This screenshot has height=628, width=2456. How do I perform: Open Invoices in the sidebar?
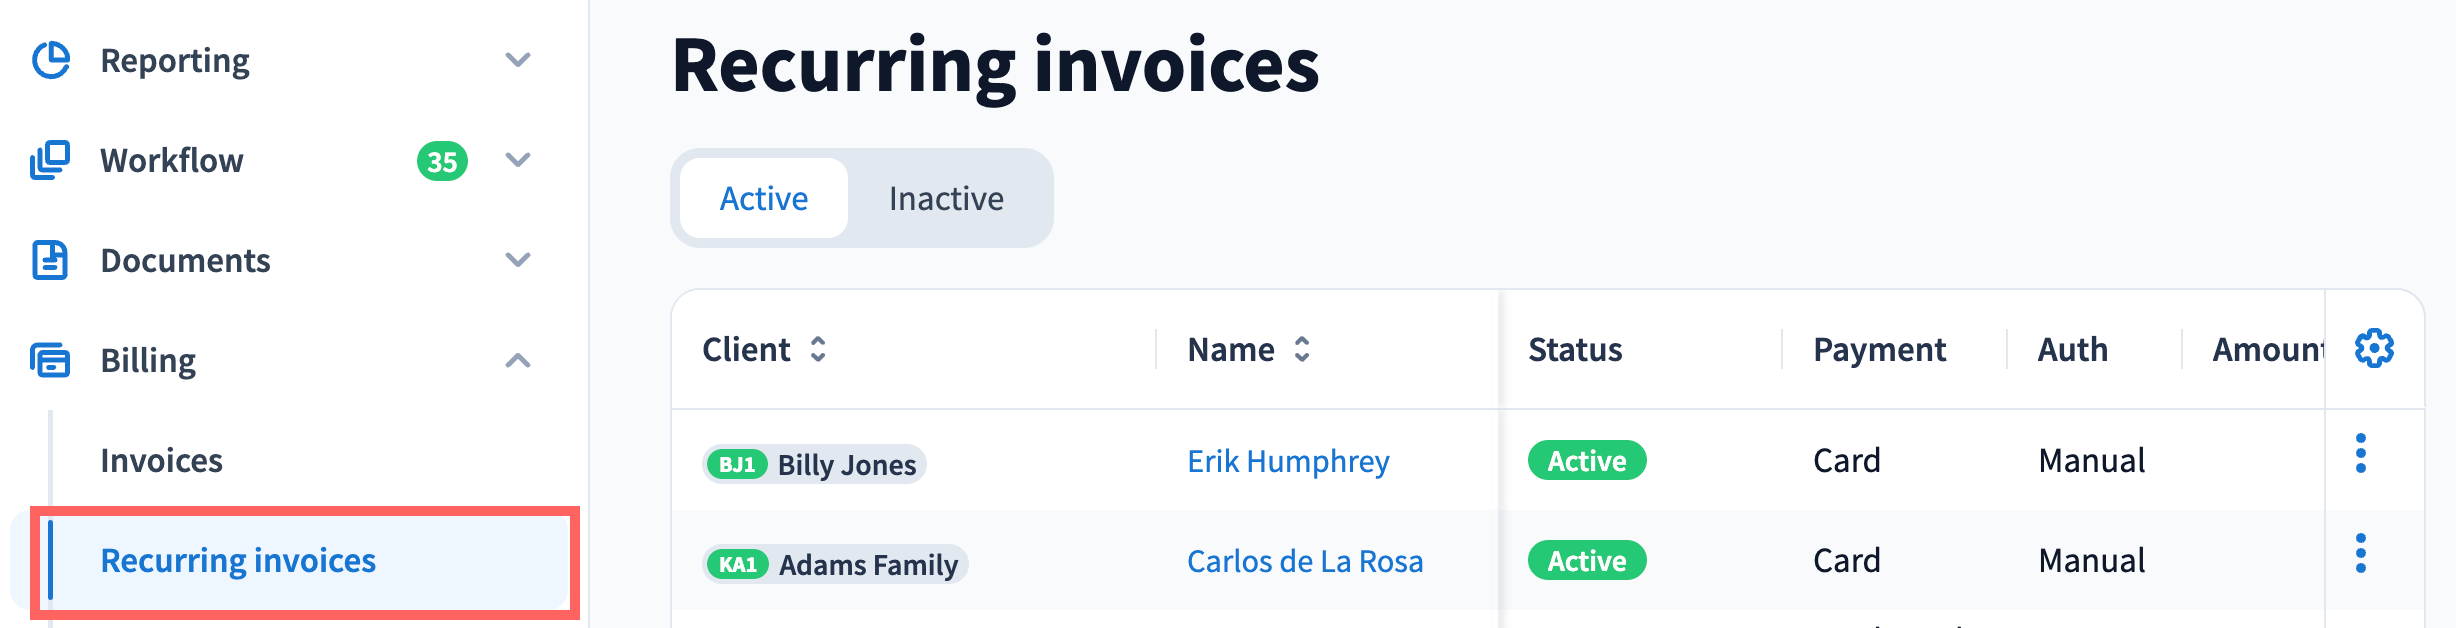[x=162, y=460]
